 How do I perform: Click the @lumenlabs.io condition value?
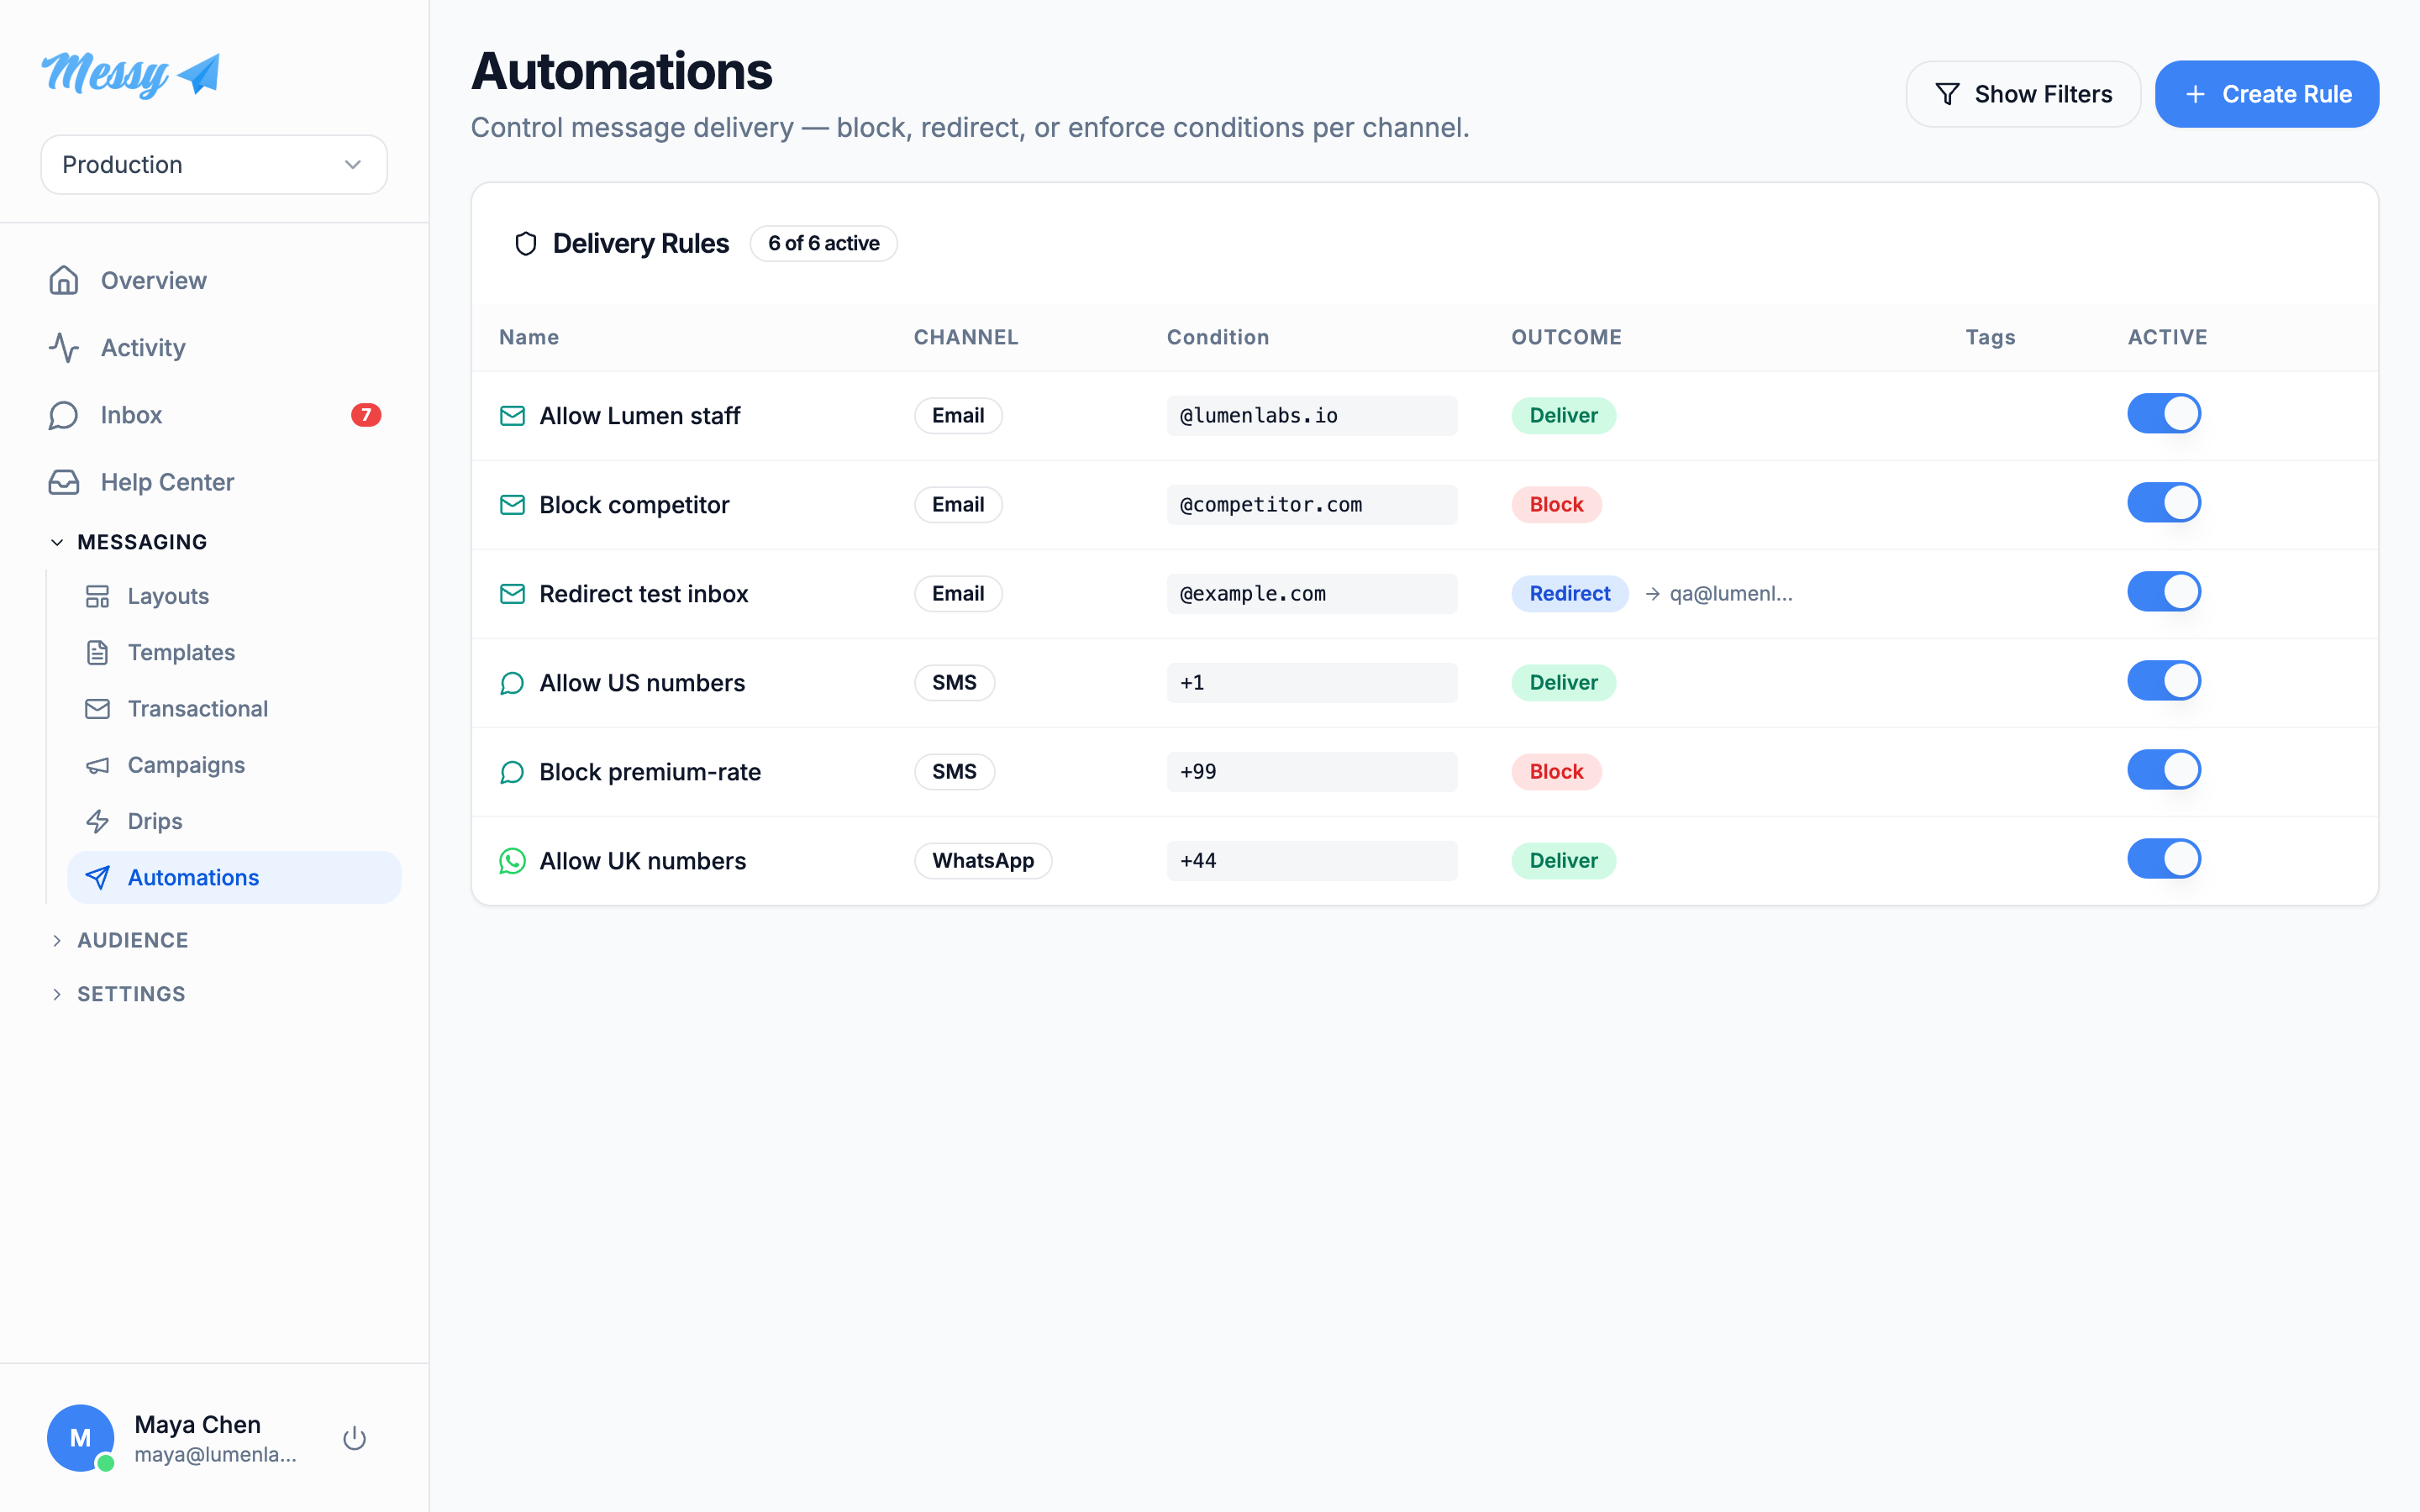1312,416
